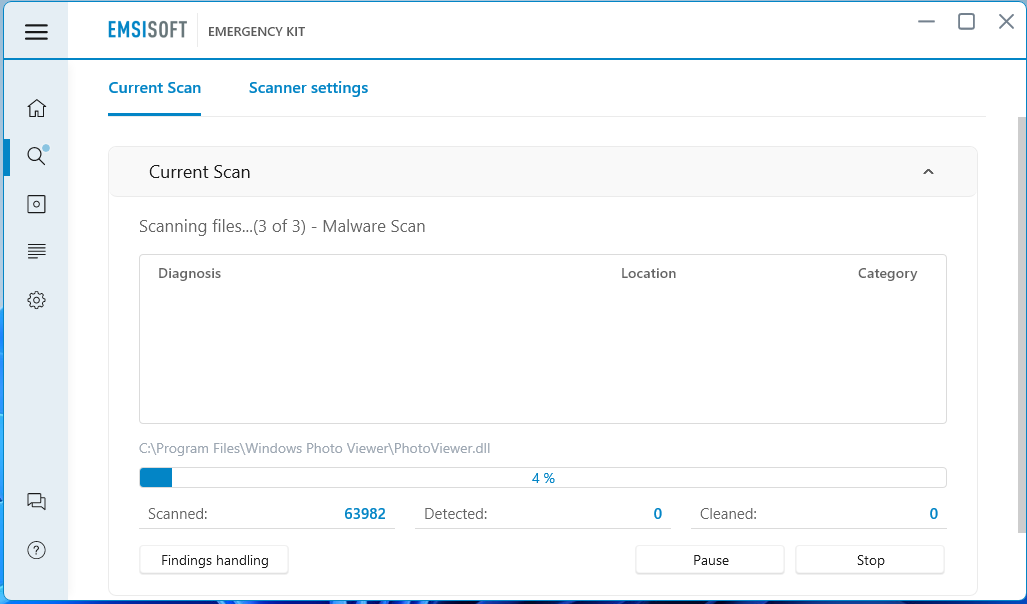Image resolution: width=1027 pixels, height=604 pixels.
Task: Sort results by Diagnosis column
Action: (189, 273)
